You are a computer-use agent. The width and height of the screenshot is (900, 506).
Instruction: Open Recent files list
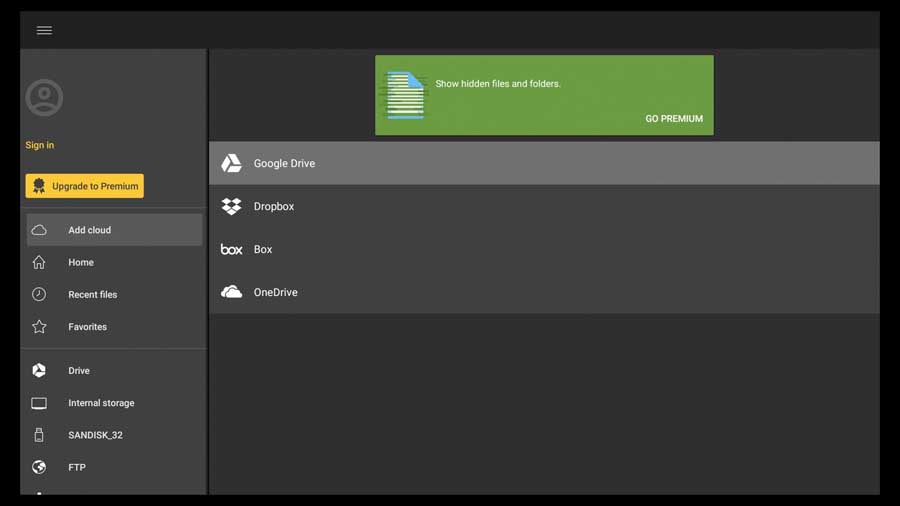[x=92, y=294]
